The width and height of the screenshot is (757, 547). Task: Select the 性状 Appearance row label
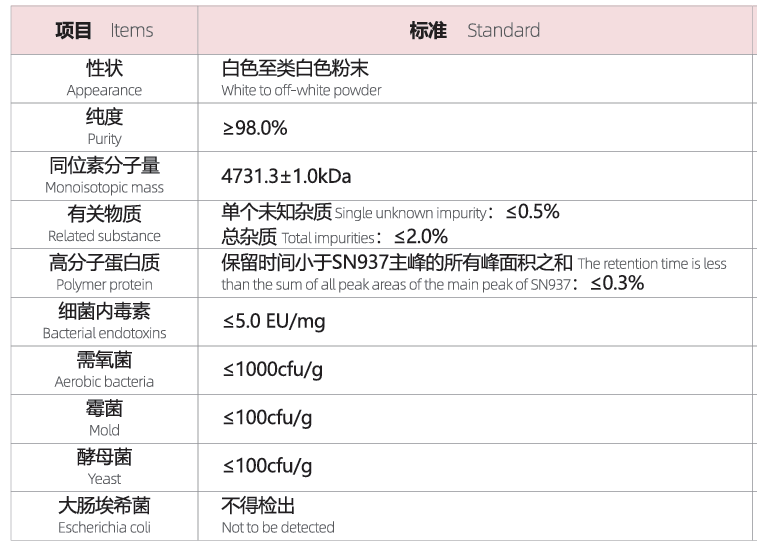pyautogui.click(x=104, y=78)
